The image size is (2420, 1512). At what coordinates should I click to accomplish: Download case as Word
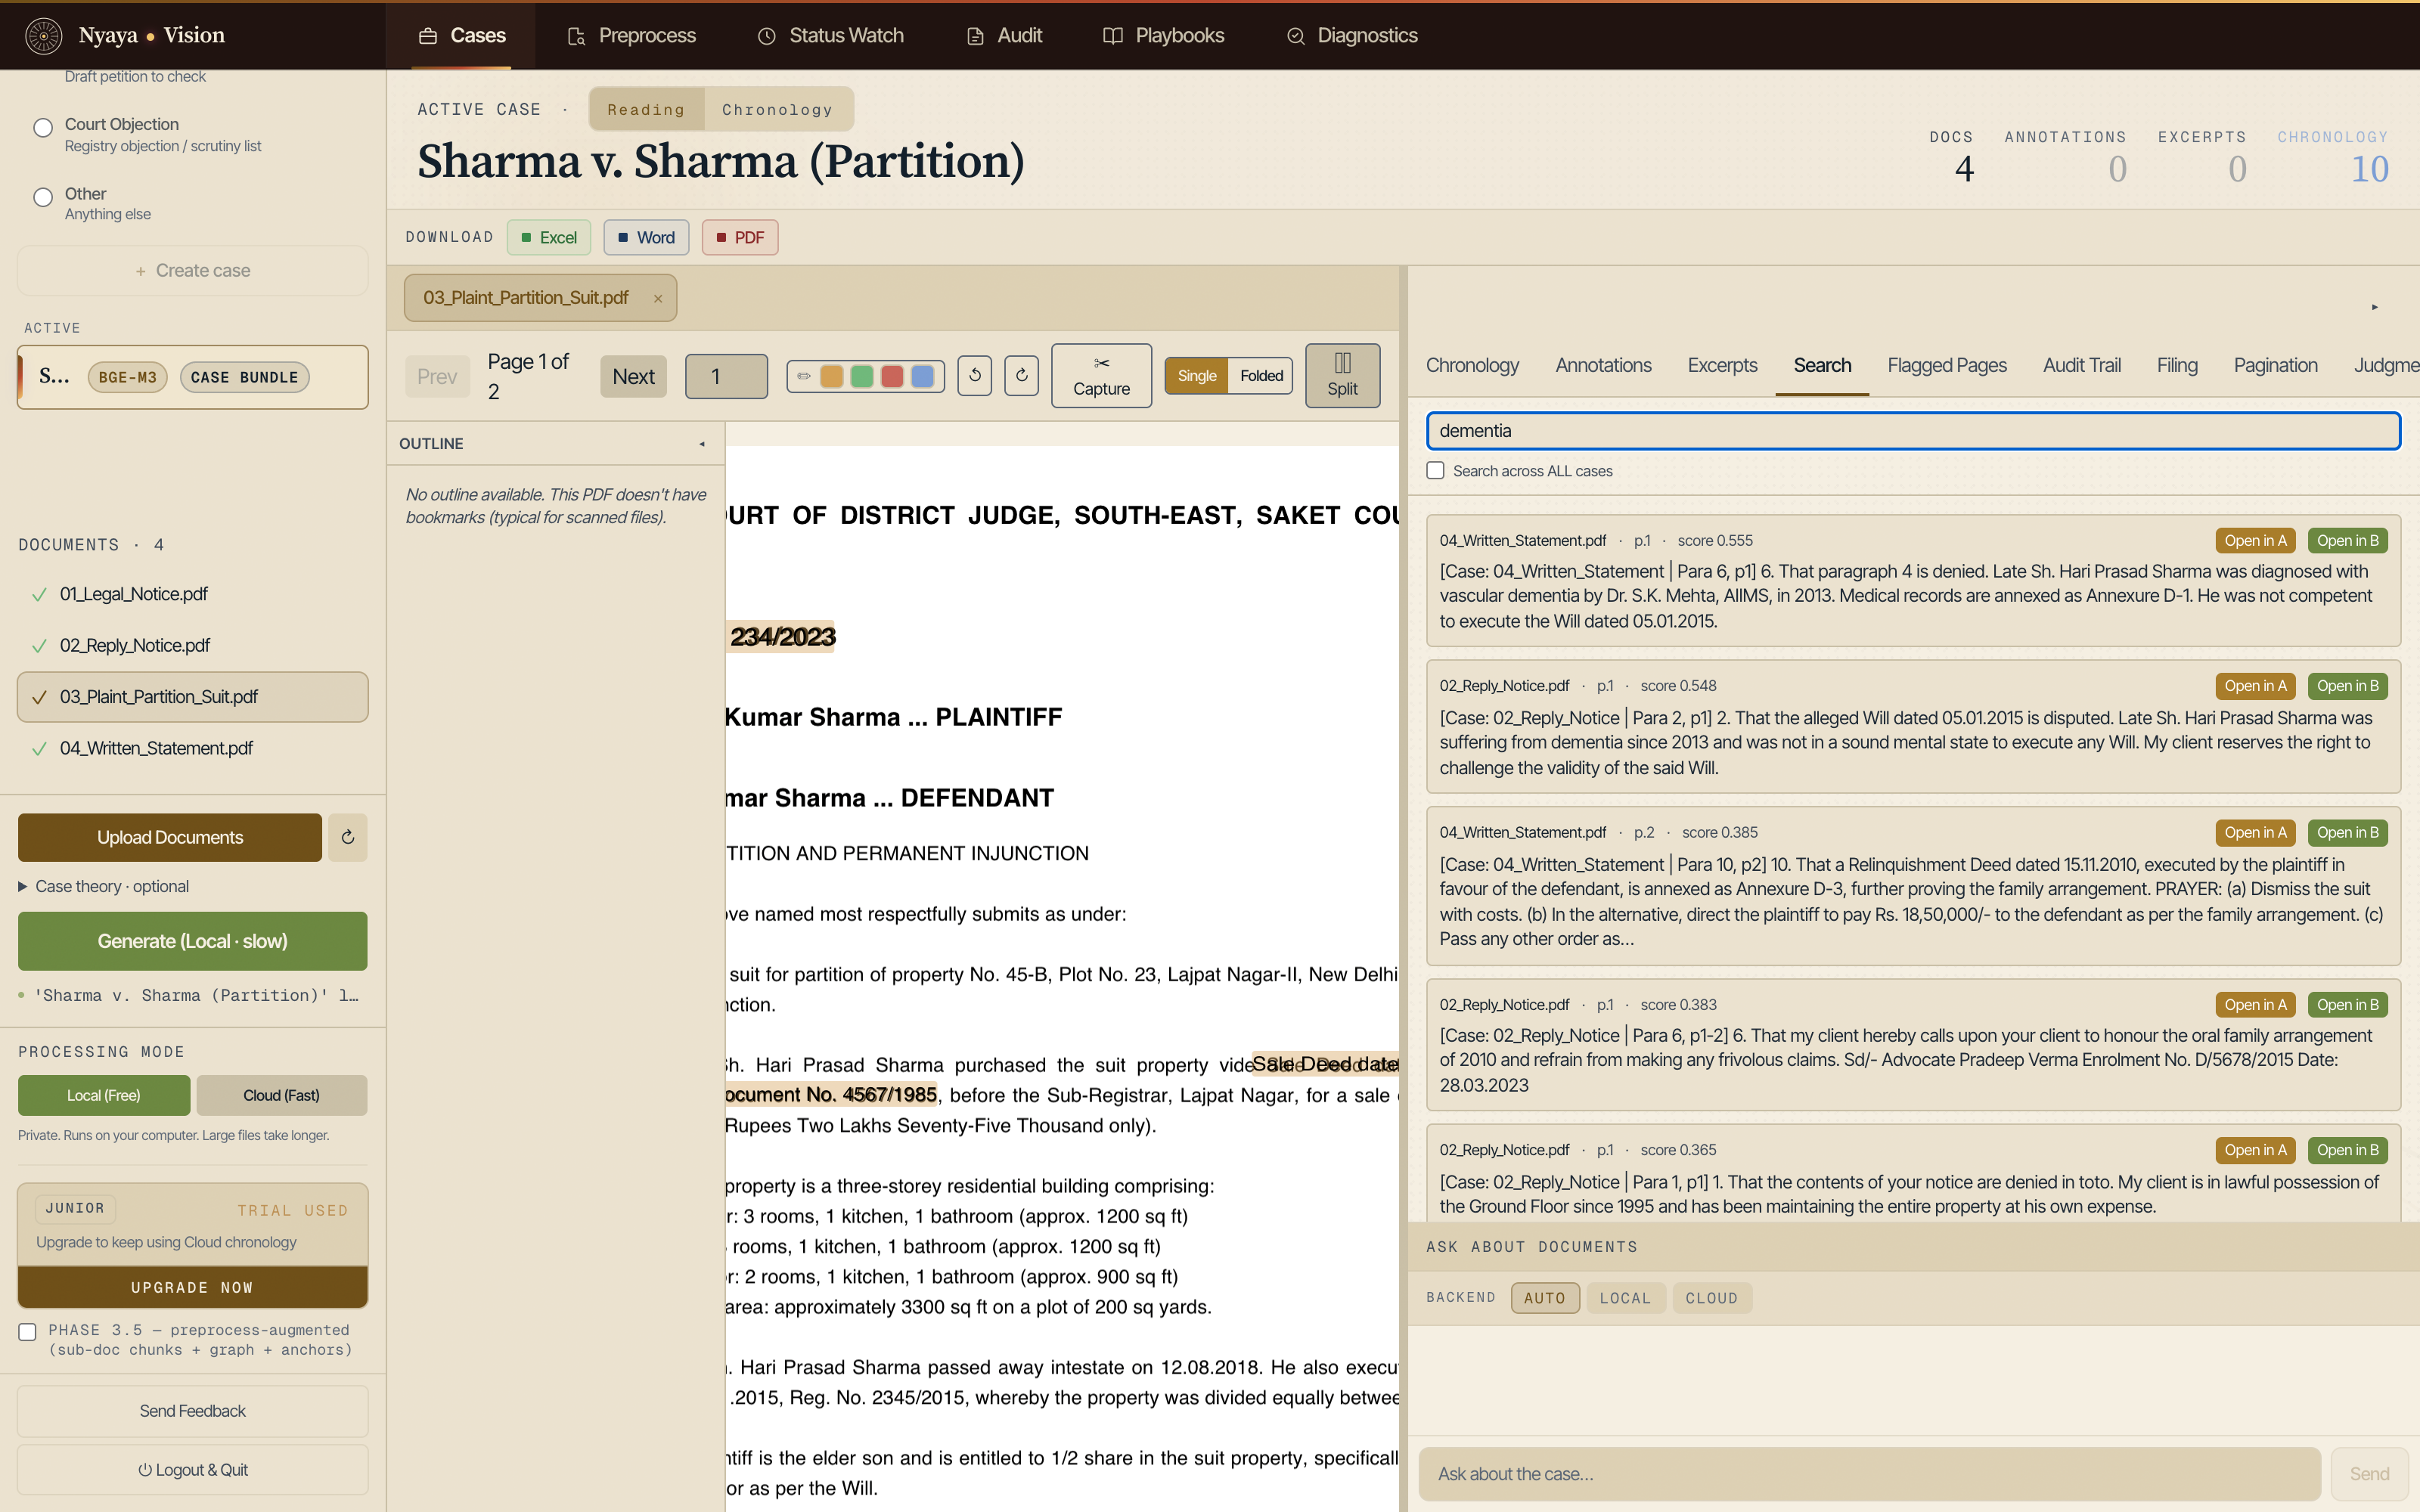pyautogui.click(x=646, y=238)
